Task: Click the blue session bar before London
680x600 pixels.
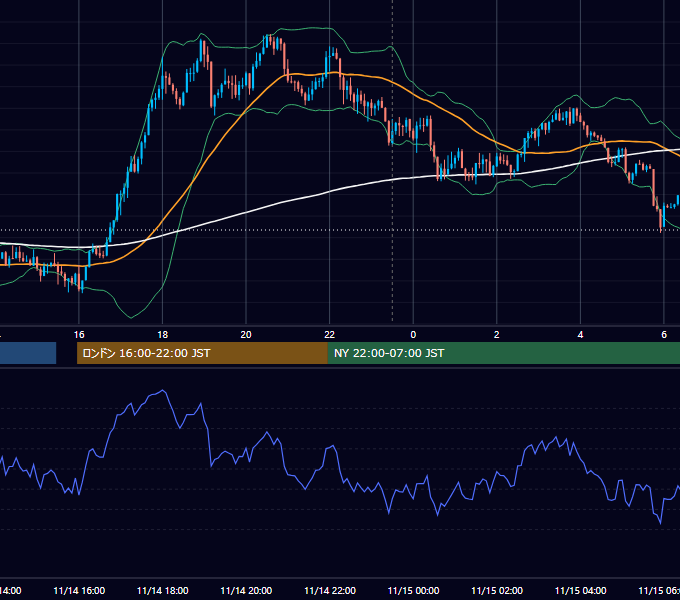Action: [x=28, y=353]
